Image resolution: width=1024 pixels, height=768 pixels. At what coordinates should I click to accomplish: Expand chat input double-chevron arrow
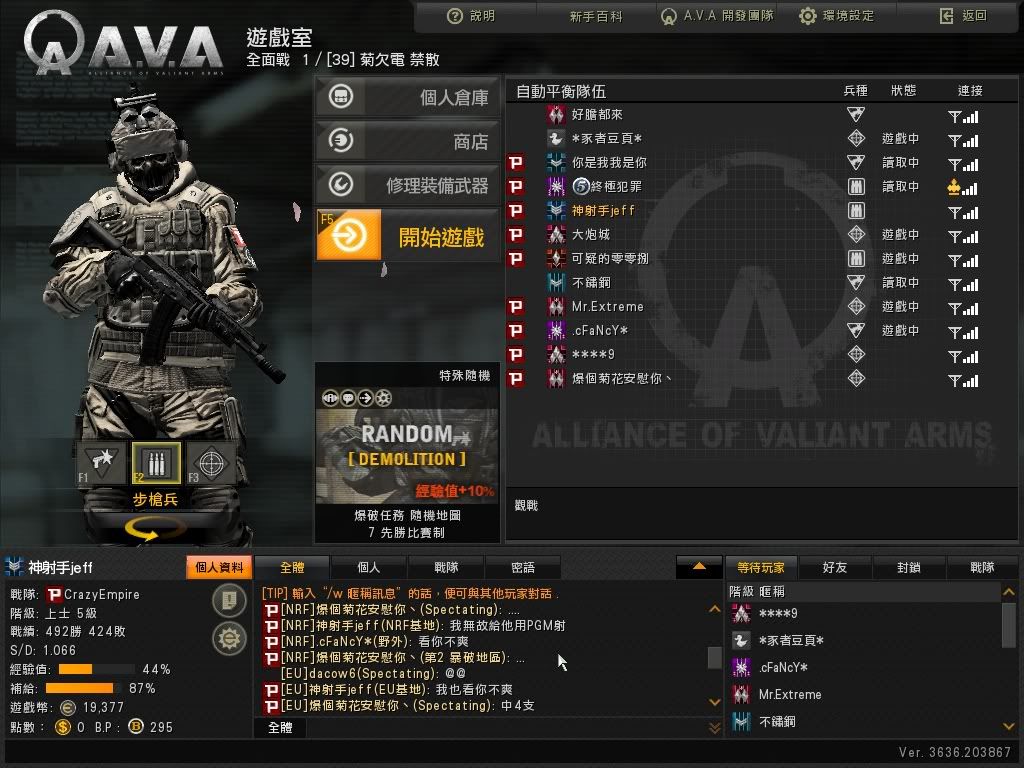pos(714,728)
